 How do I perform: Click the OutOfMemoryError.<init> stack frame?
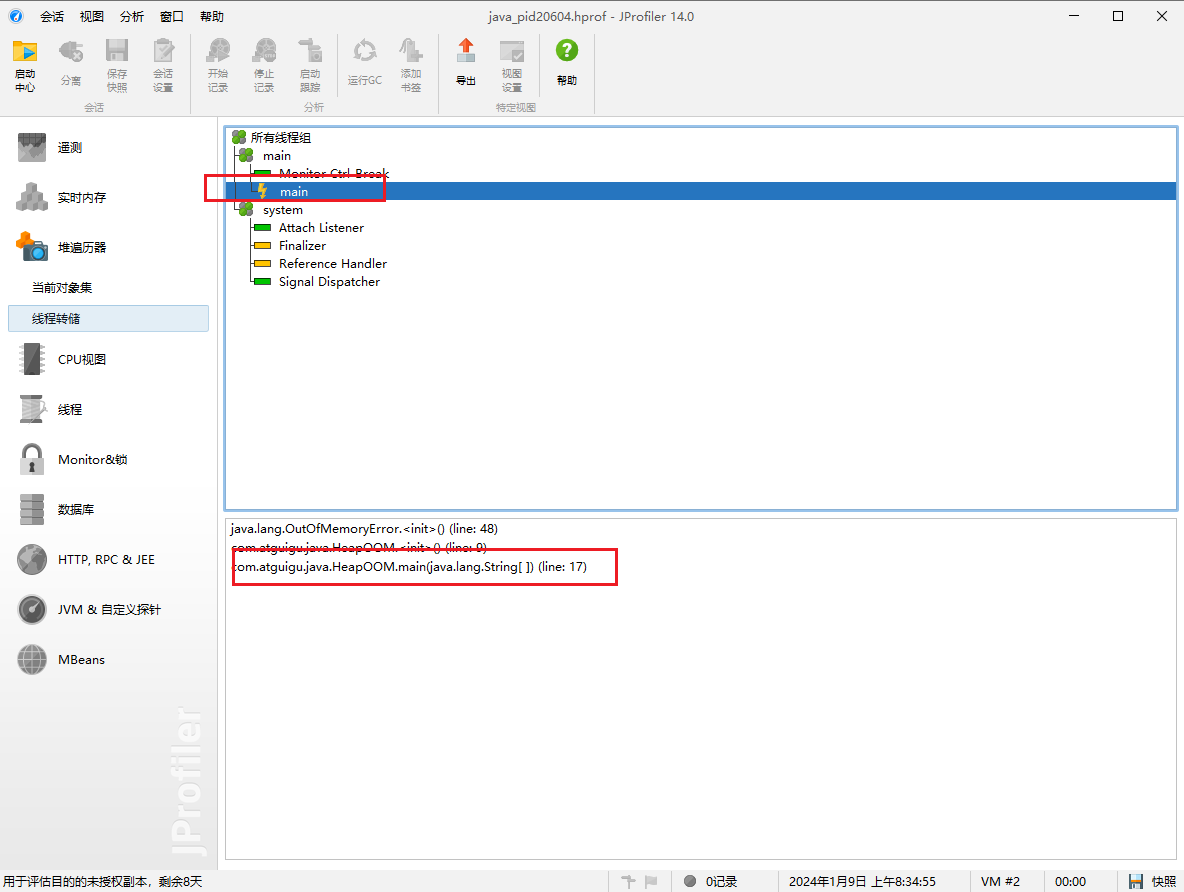tap(364, 529)
